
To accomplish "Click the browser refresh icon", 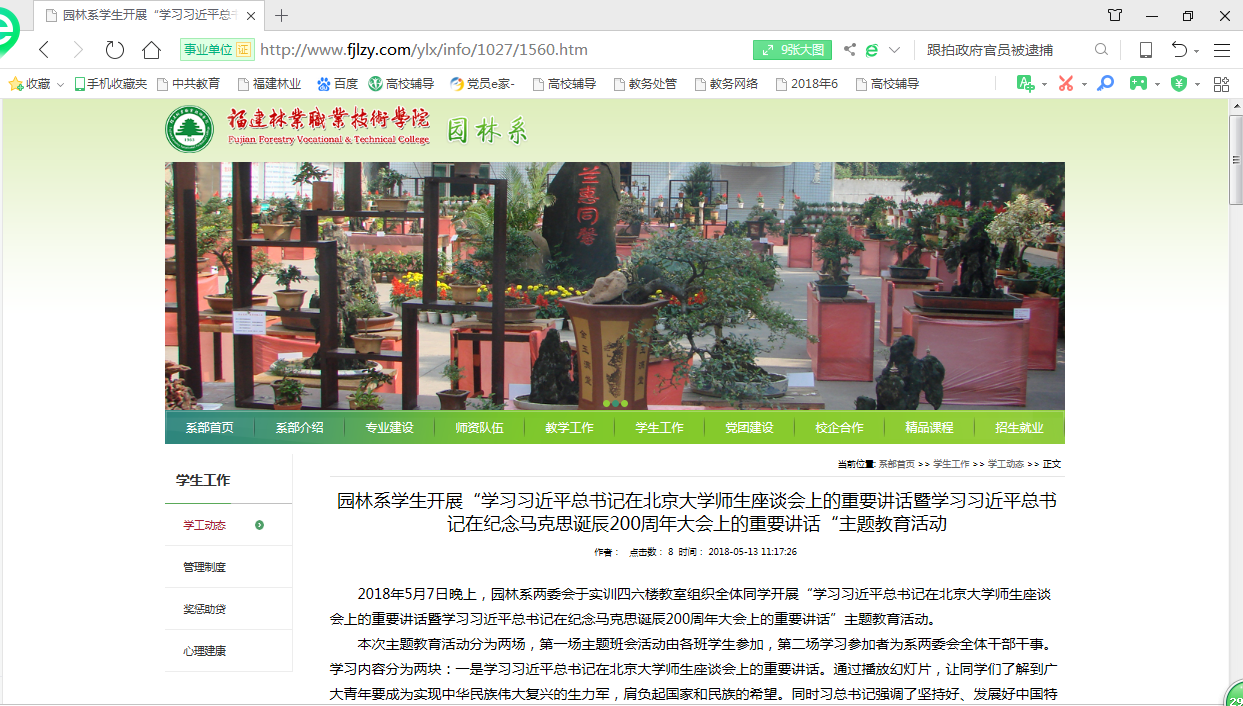I will pyautogui.click(x=115, y=50).
